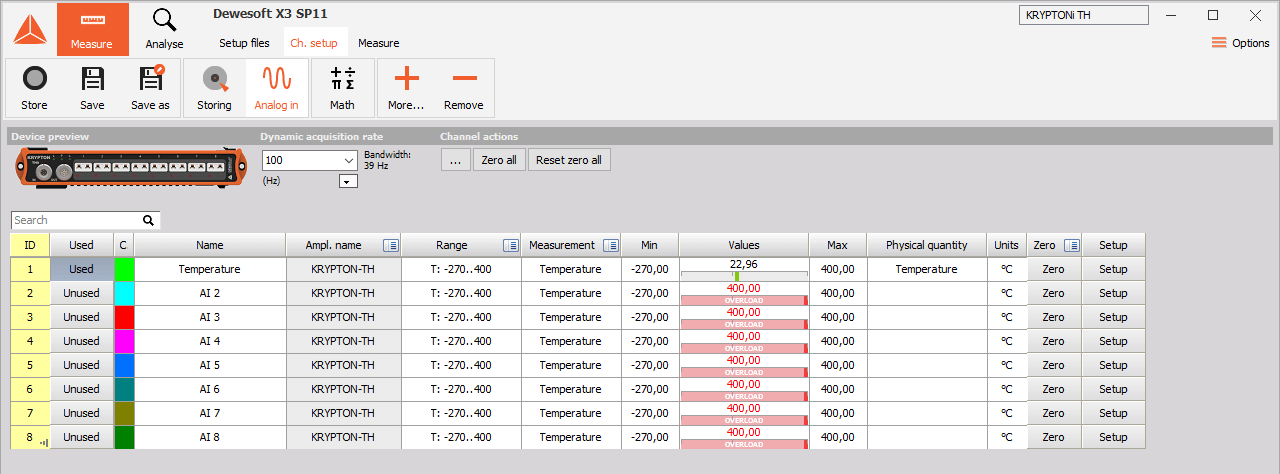Save the setup with Save icon
The height and width of the screenshot is (474, 1280).
pos(92,88)
